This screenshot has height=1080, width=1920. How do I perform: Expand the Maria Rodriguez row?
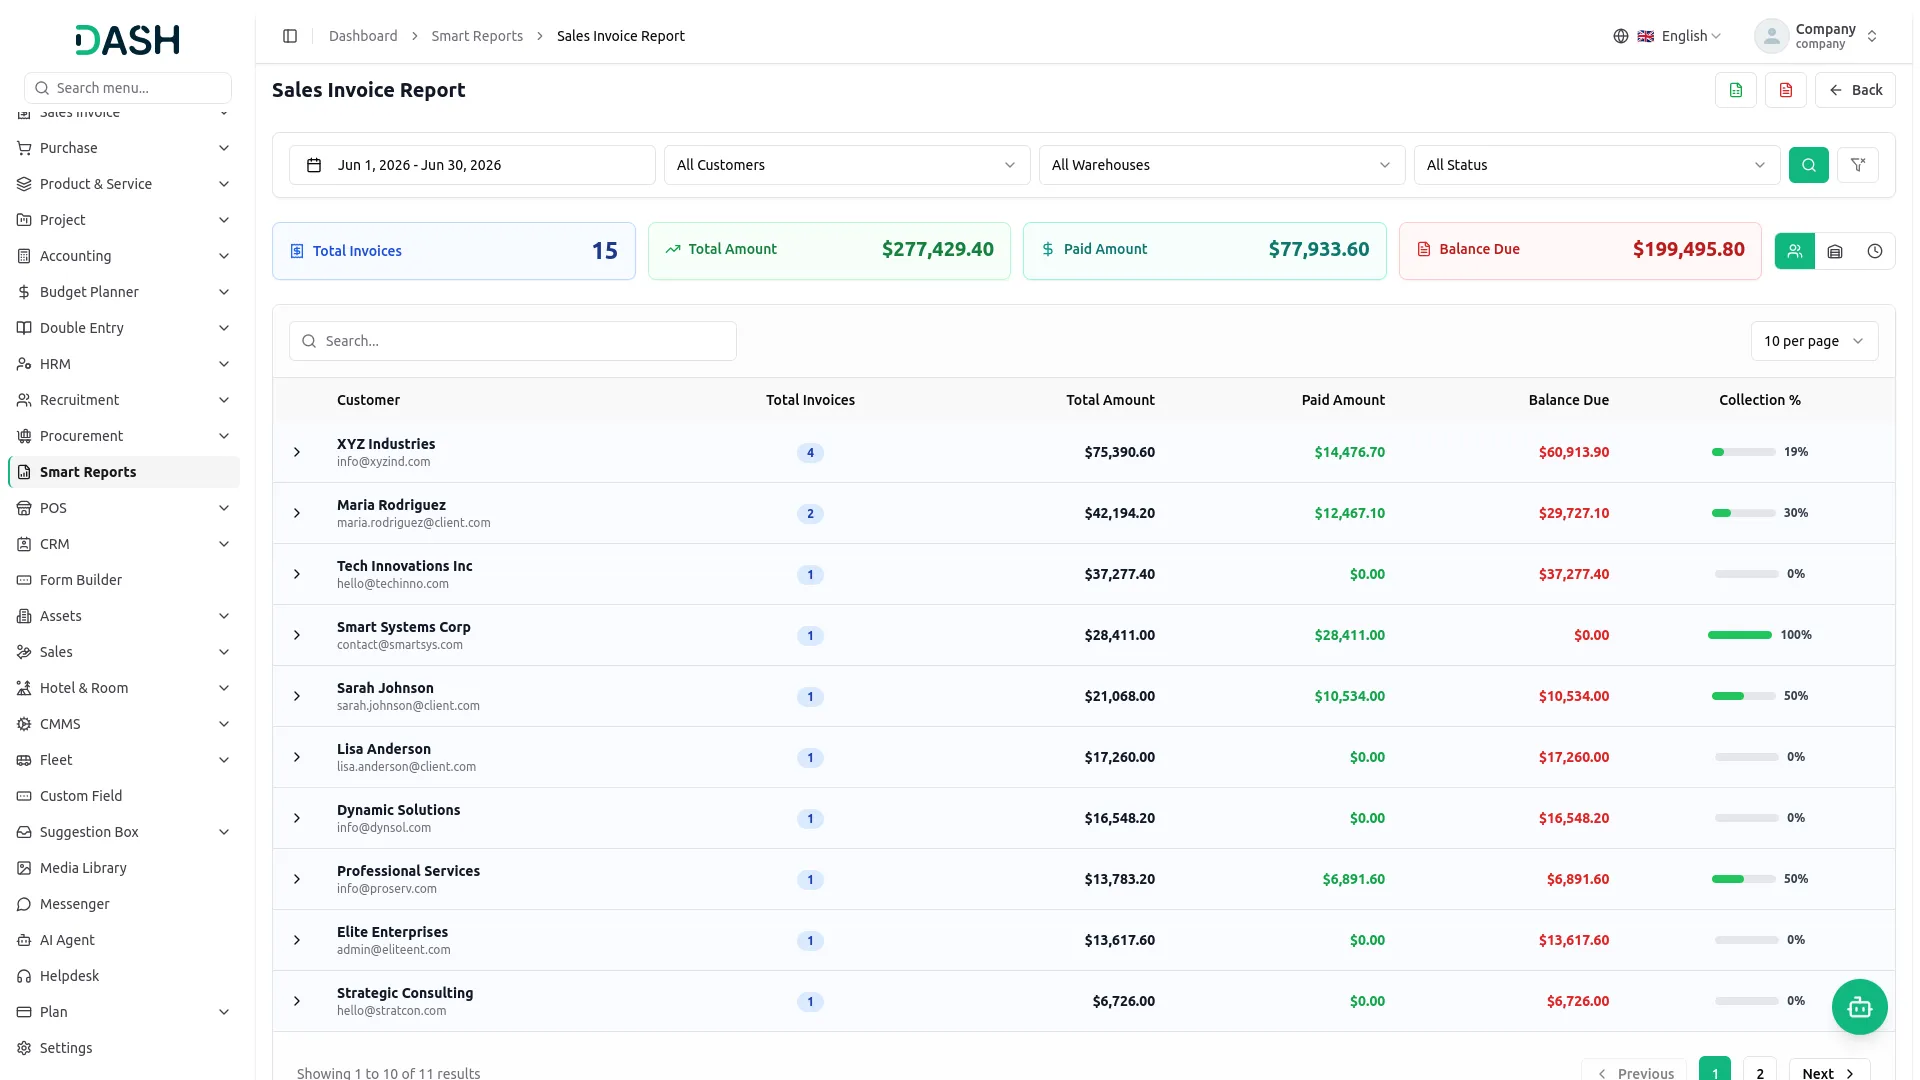pyautogui.click(x=297, y=513)
